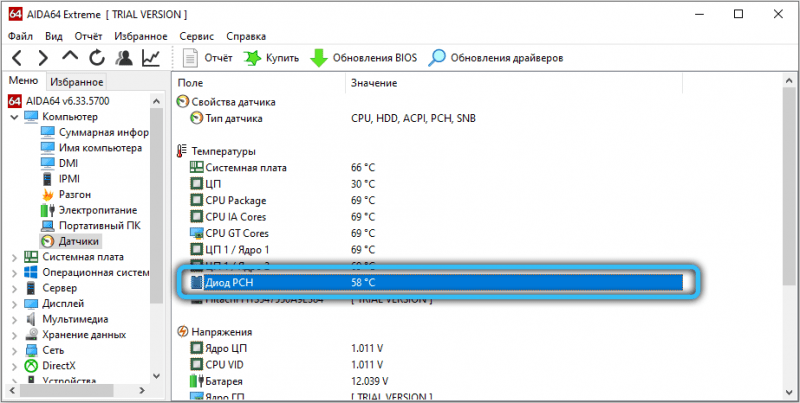Click the Сервер tower tree icon
800x403 pixels.
point(31,288)
